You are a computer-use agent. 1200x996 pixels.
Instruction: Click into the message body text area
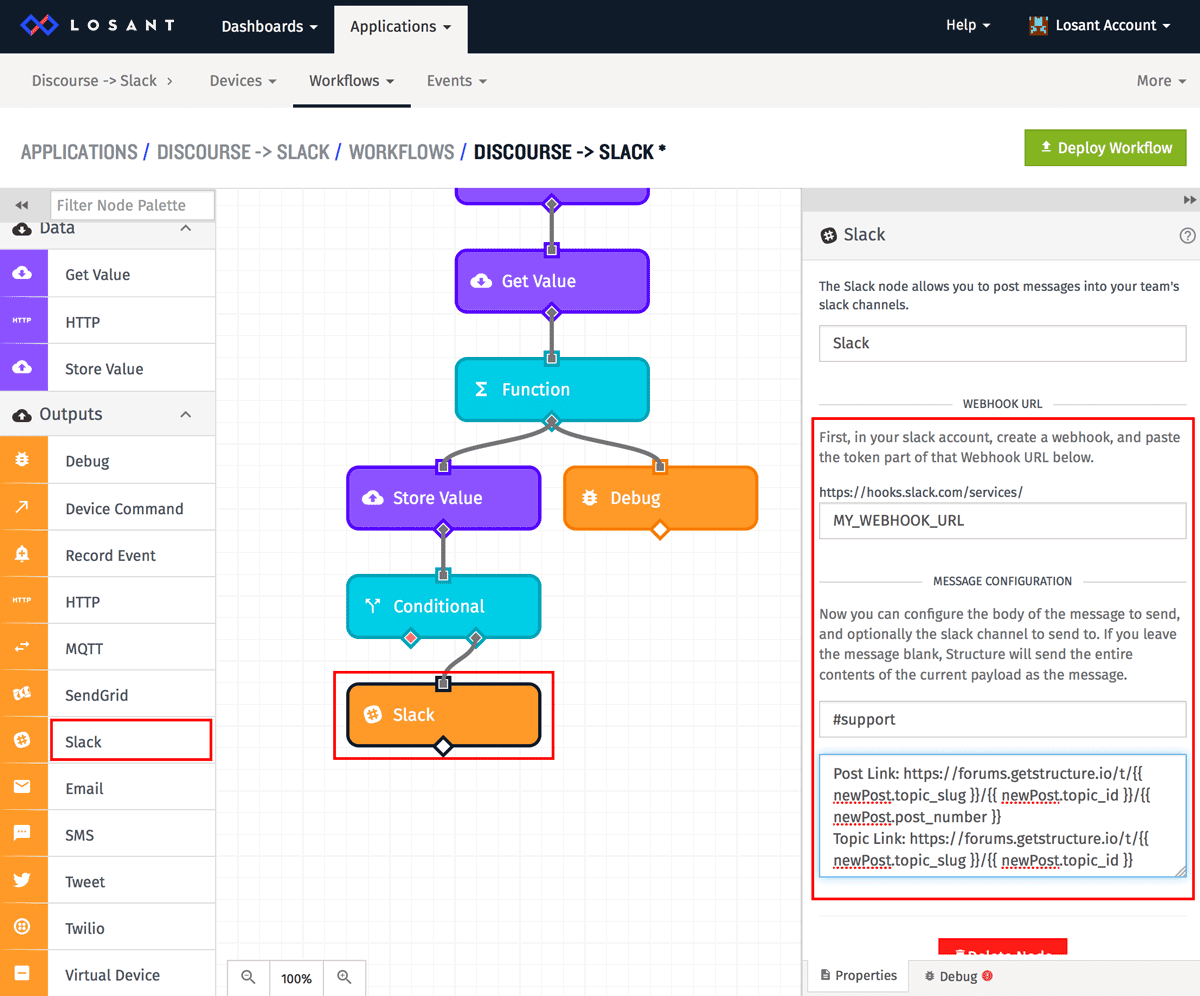coord(1002,815)
